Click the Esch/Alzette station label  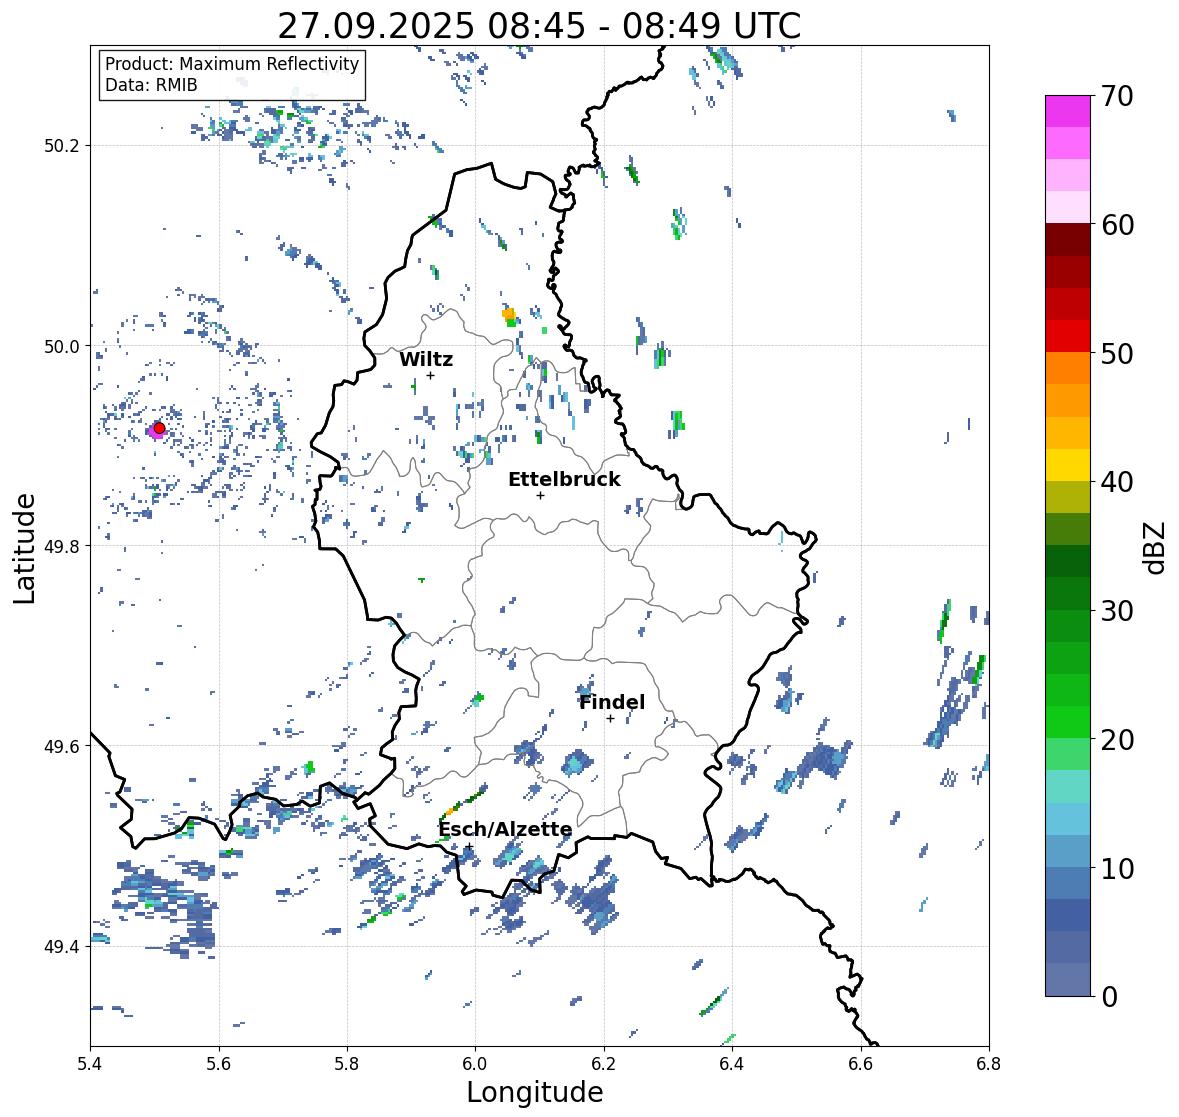(505, 829)
